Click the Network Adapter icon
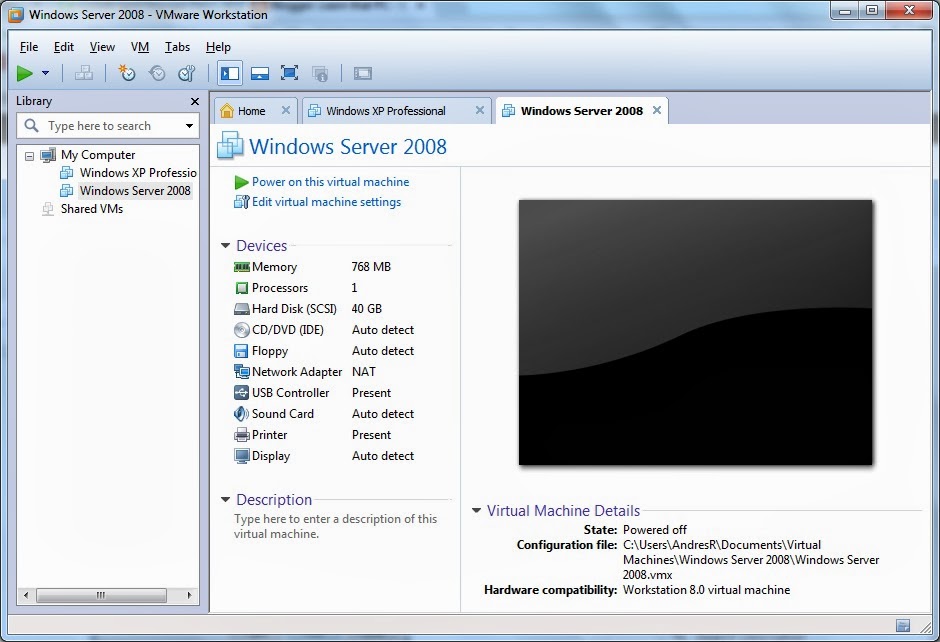 [242, 372]
